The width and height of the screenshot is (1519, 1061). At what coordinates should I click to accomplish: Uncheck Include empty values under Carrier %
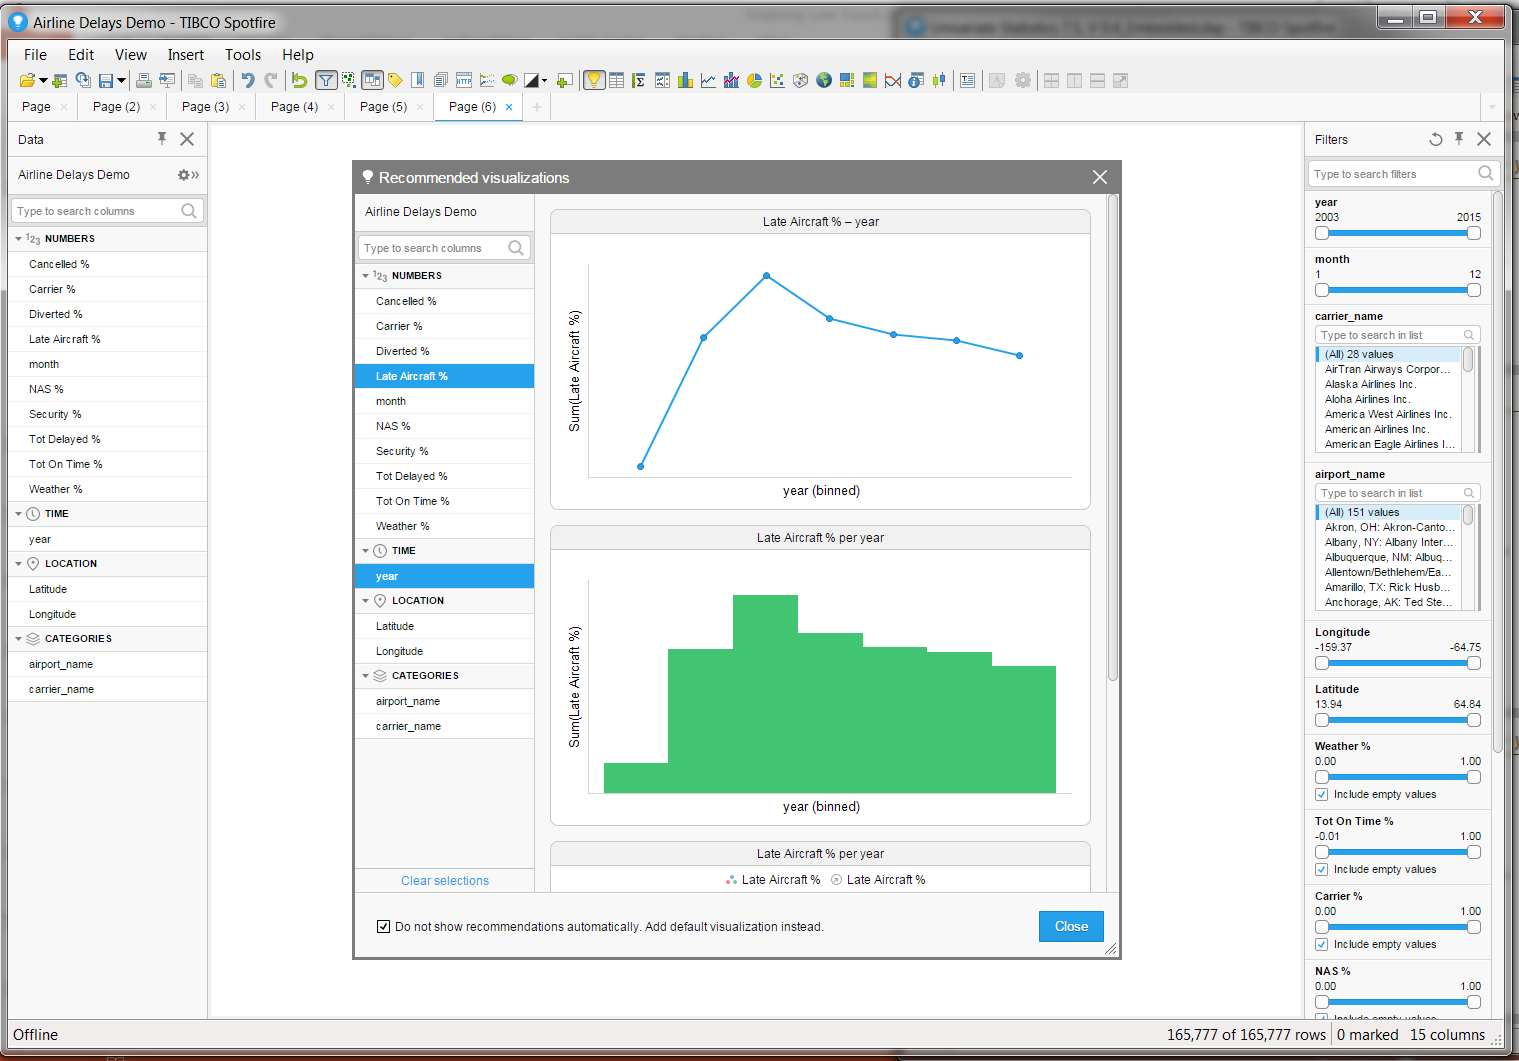coord(1322,944)
